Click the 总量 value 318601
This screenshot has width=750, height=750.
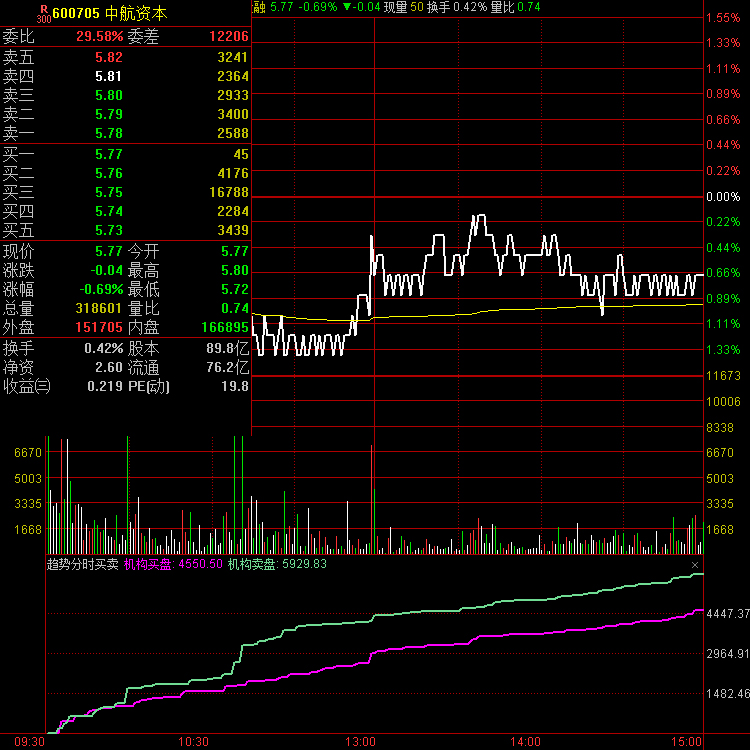click(x=99, y=309)
